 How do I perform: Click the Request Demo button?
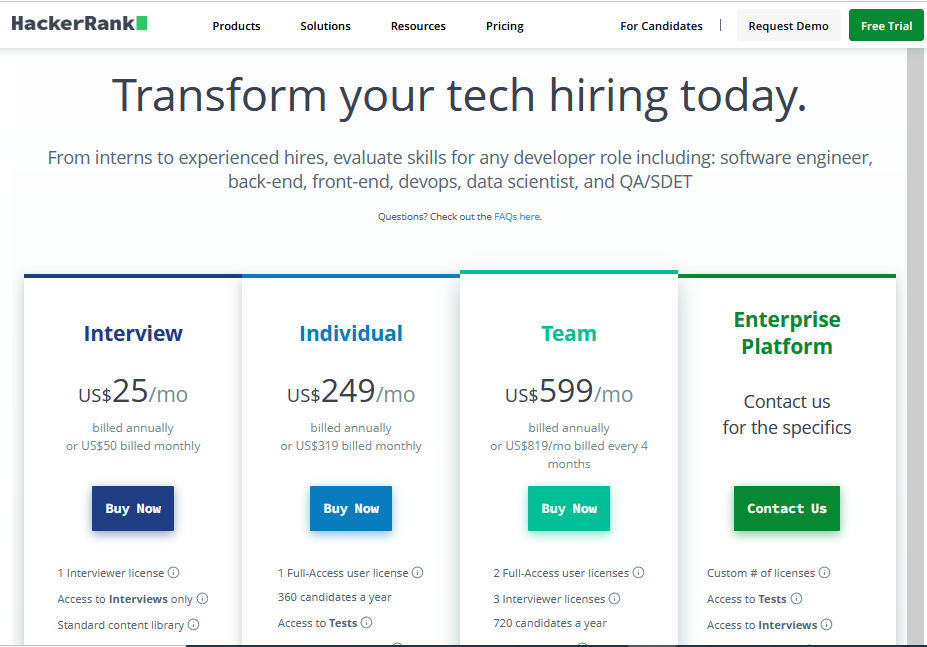(789, 25)
